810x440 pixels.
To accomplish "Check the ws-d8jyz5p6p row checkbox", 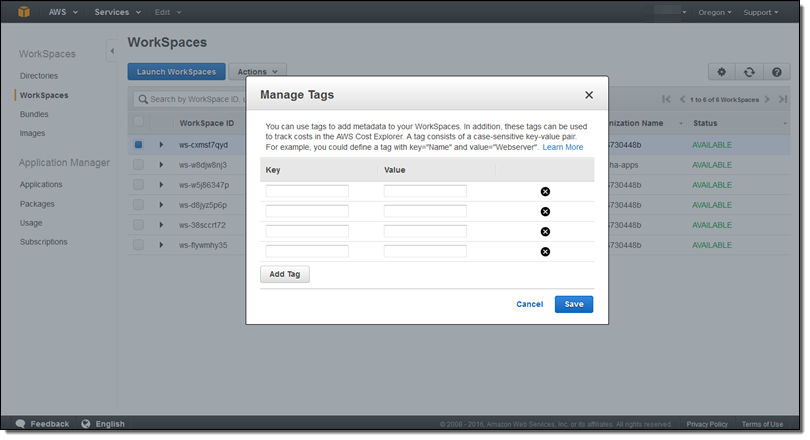I will point(138,205).
